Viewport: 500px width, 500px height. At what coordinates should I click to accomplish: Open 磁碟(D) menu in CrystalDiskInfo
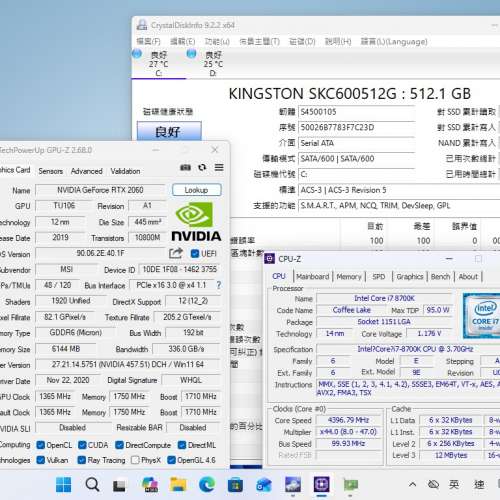point(302,42)
